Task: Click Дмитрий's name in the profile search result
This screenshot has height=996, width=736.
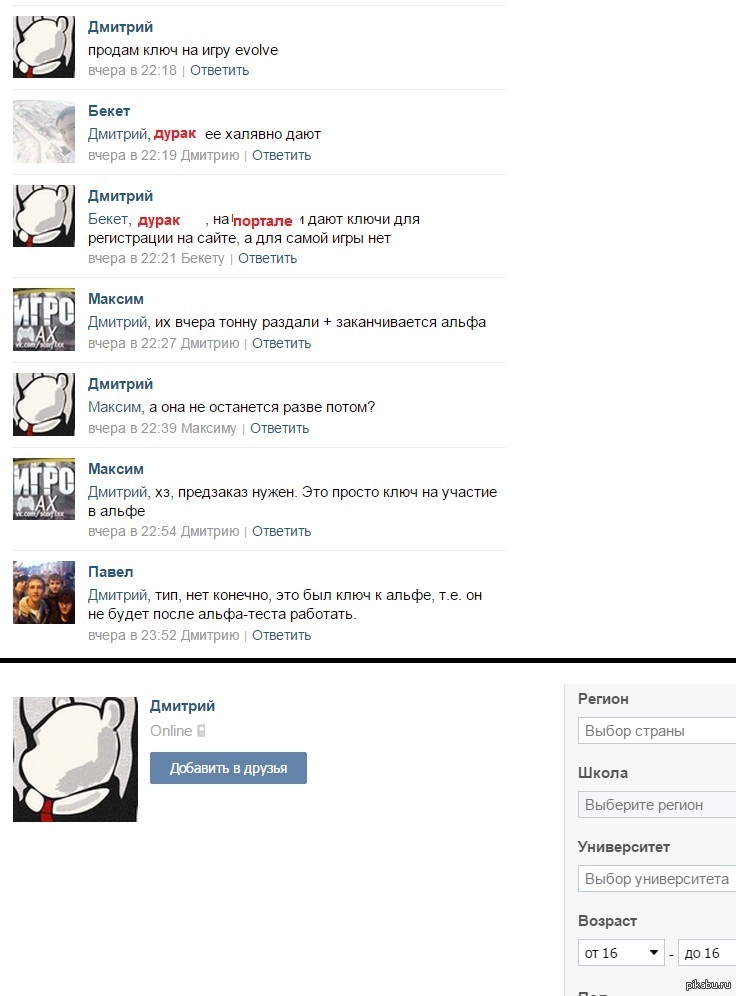Action: click(182, 706)
